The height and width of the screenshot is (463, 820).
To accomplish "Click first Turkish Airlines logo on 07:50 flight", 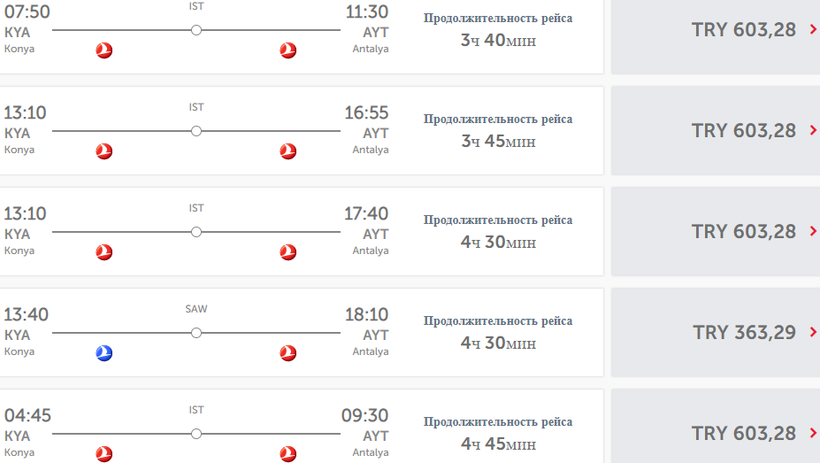I will [x=104, y=51].
